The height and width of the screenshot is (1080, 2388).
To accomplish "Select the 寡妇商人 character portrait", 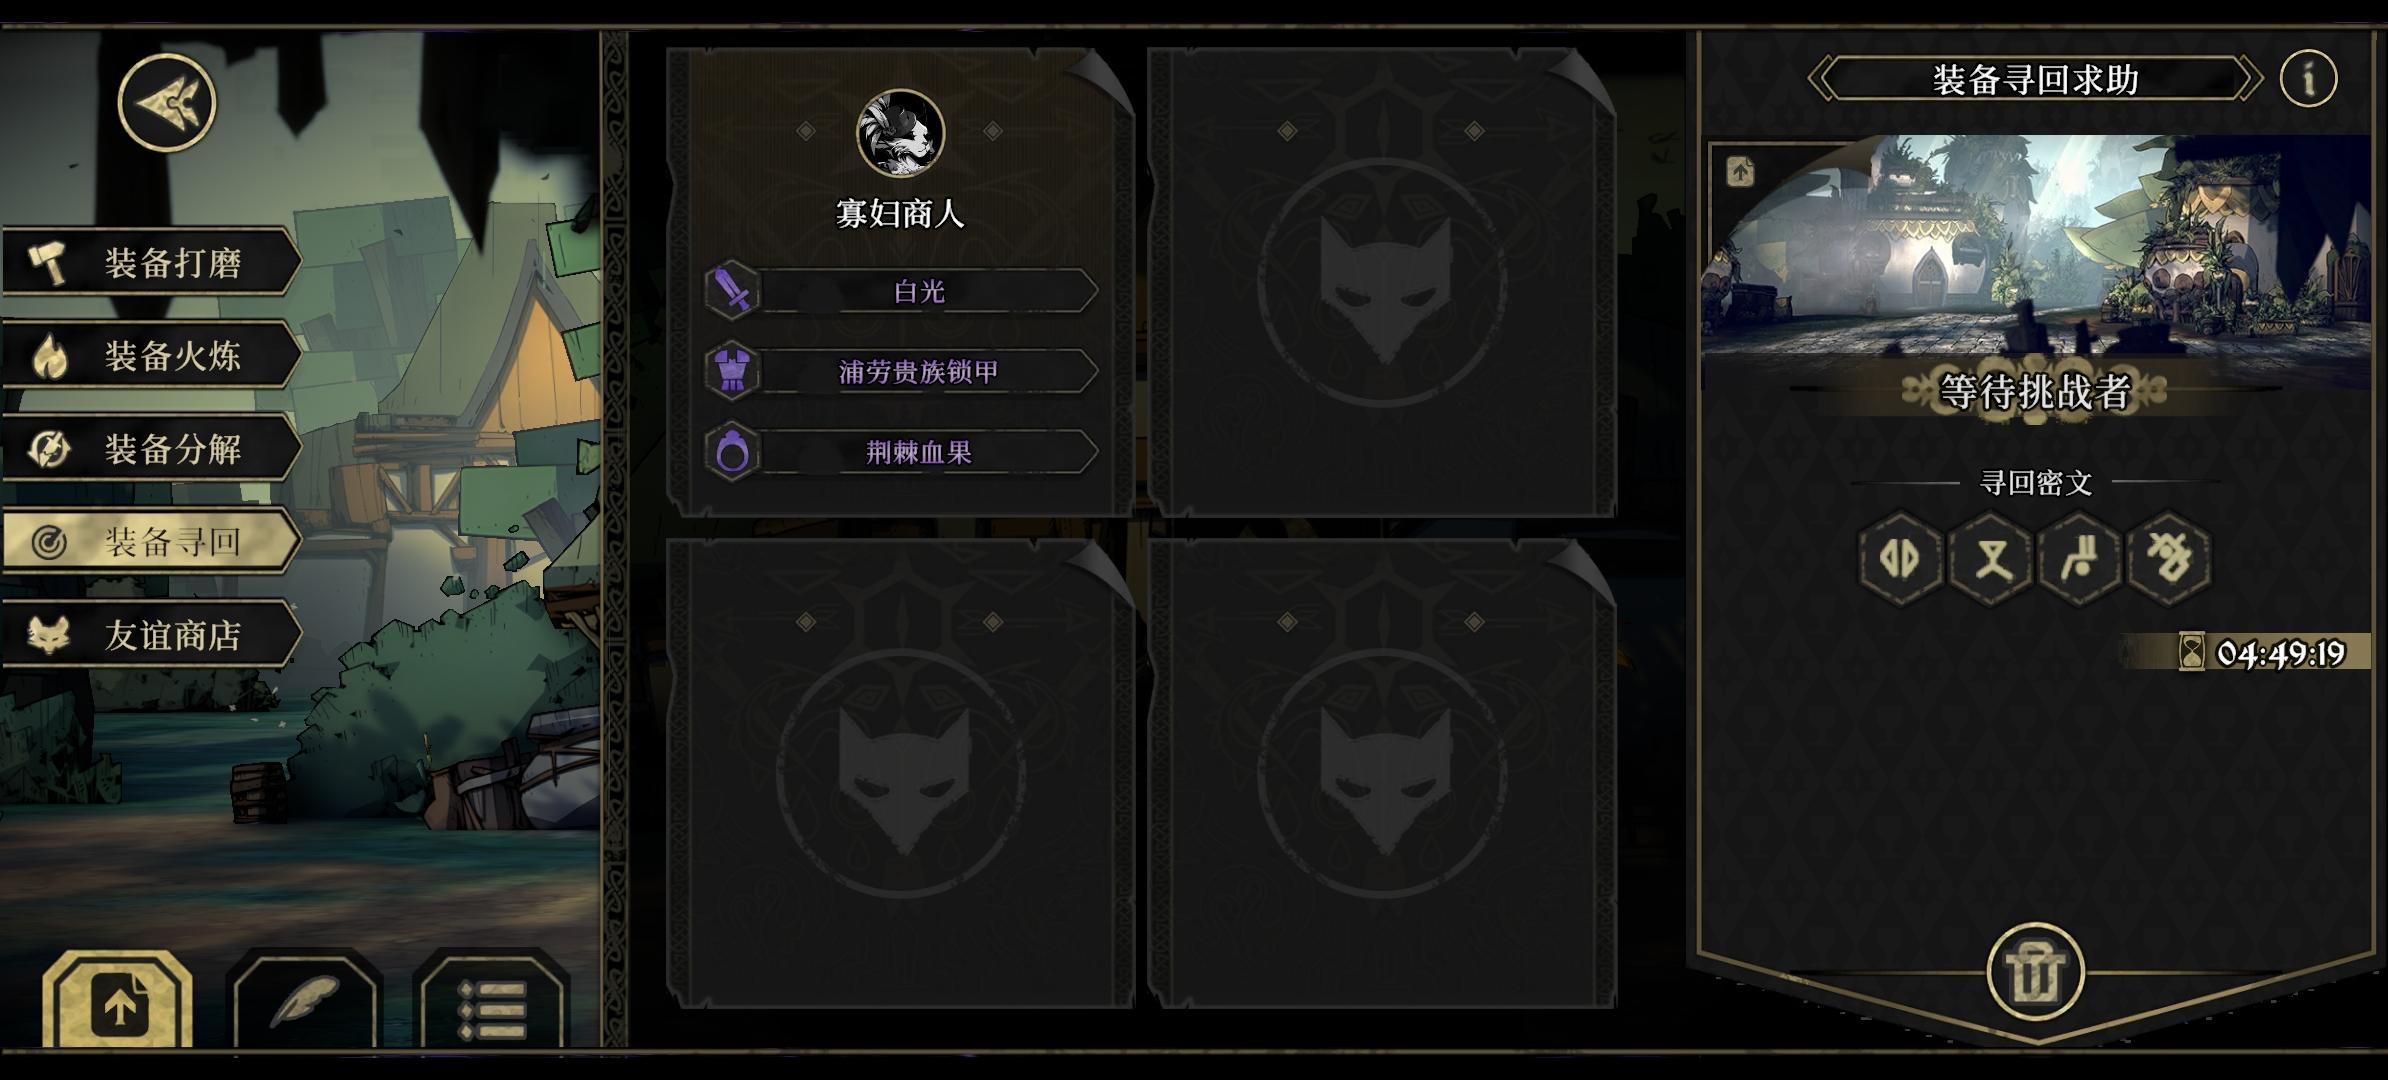I will click(x=900, y=133).
